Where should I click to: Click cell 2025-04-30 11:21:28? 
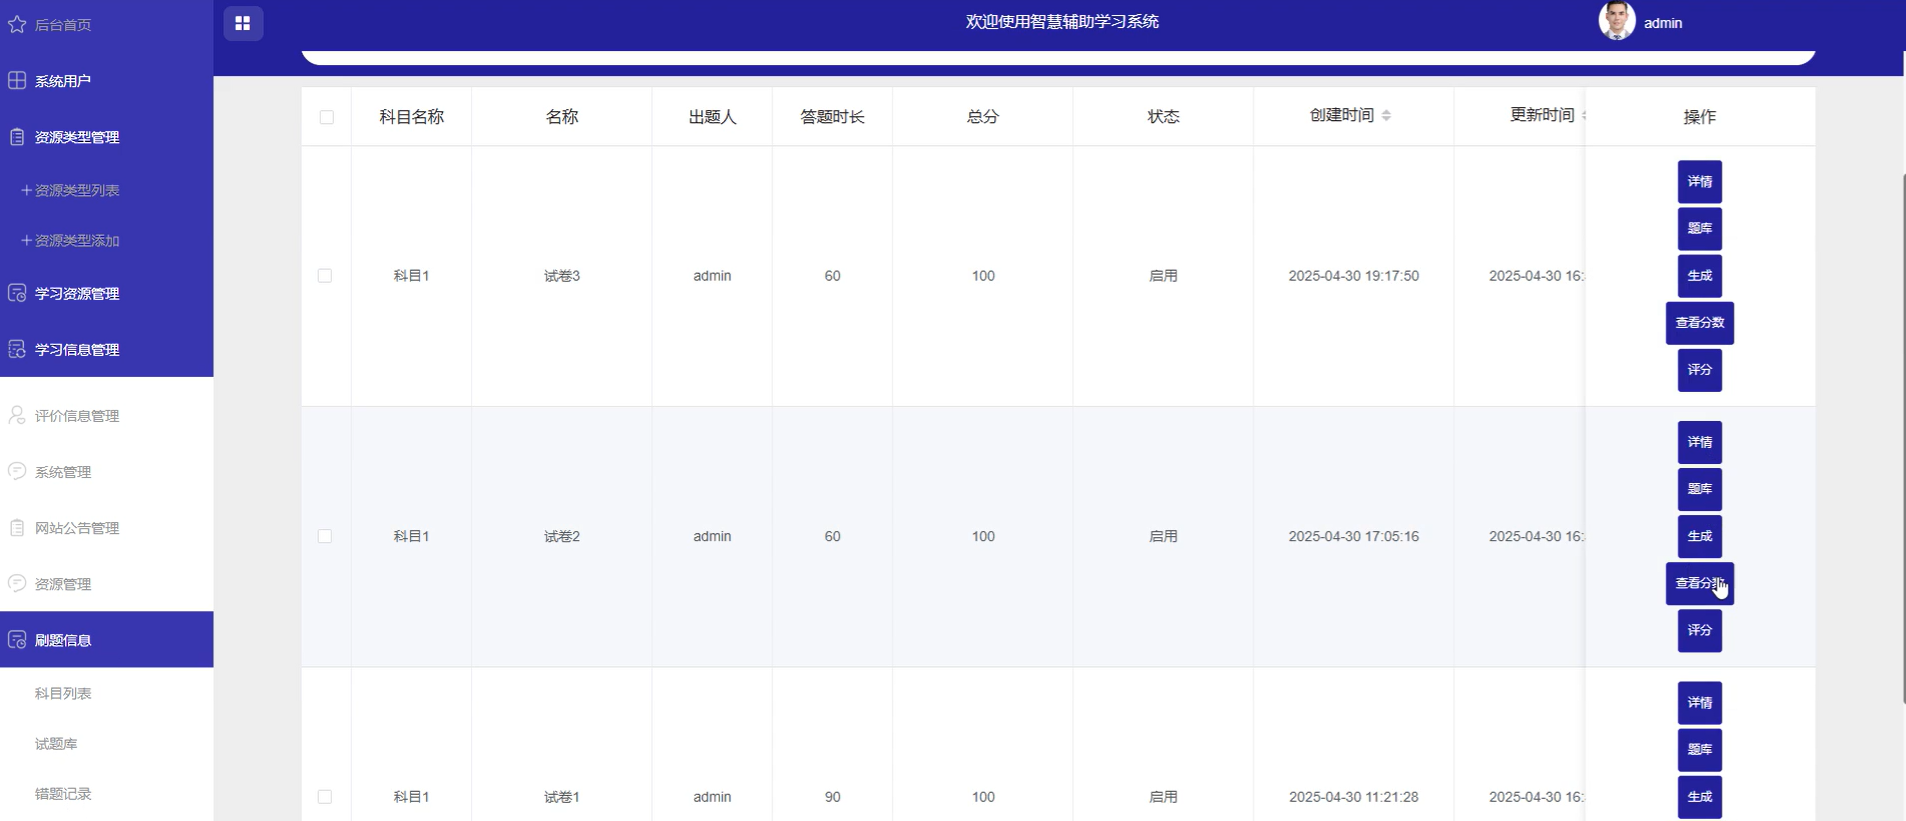click(x=1353, y=797)
